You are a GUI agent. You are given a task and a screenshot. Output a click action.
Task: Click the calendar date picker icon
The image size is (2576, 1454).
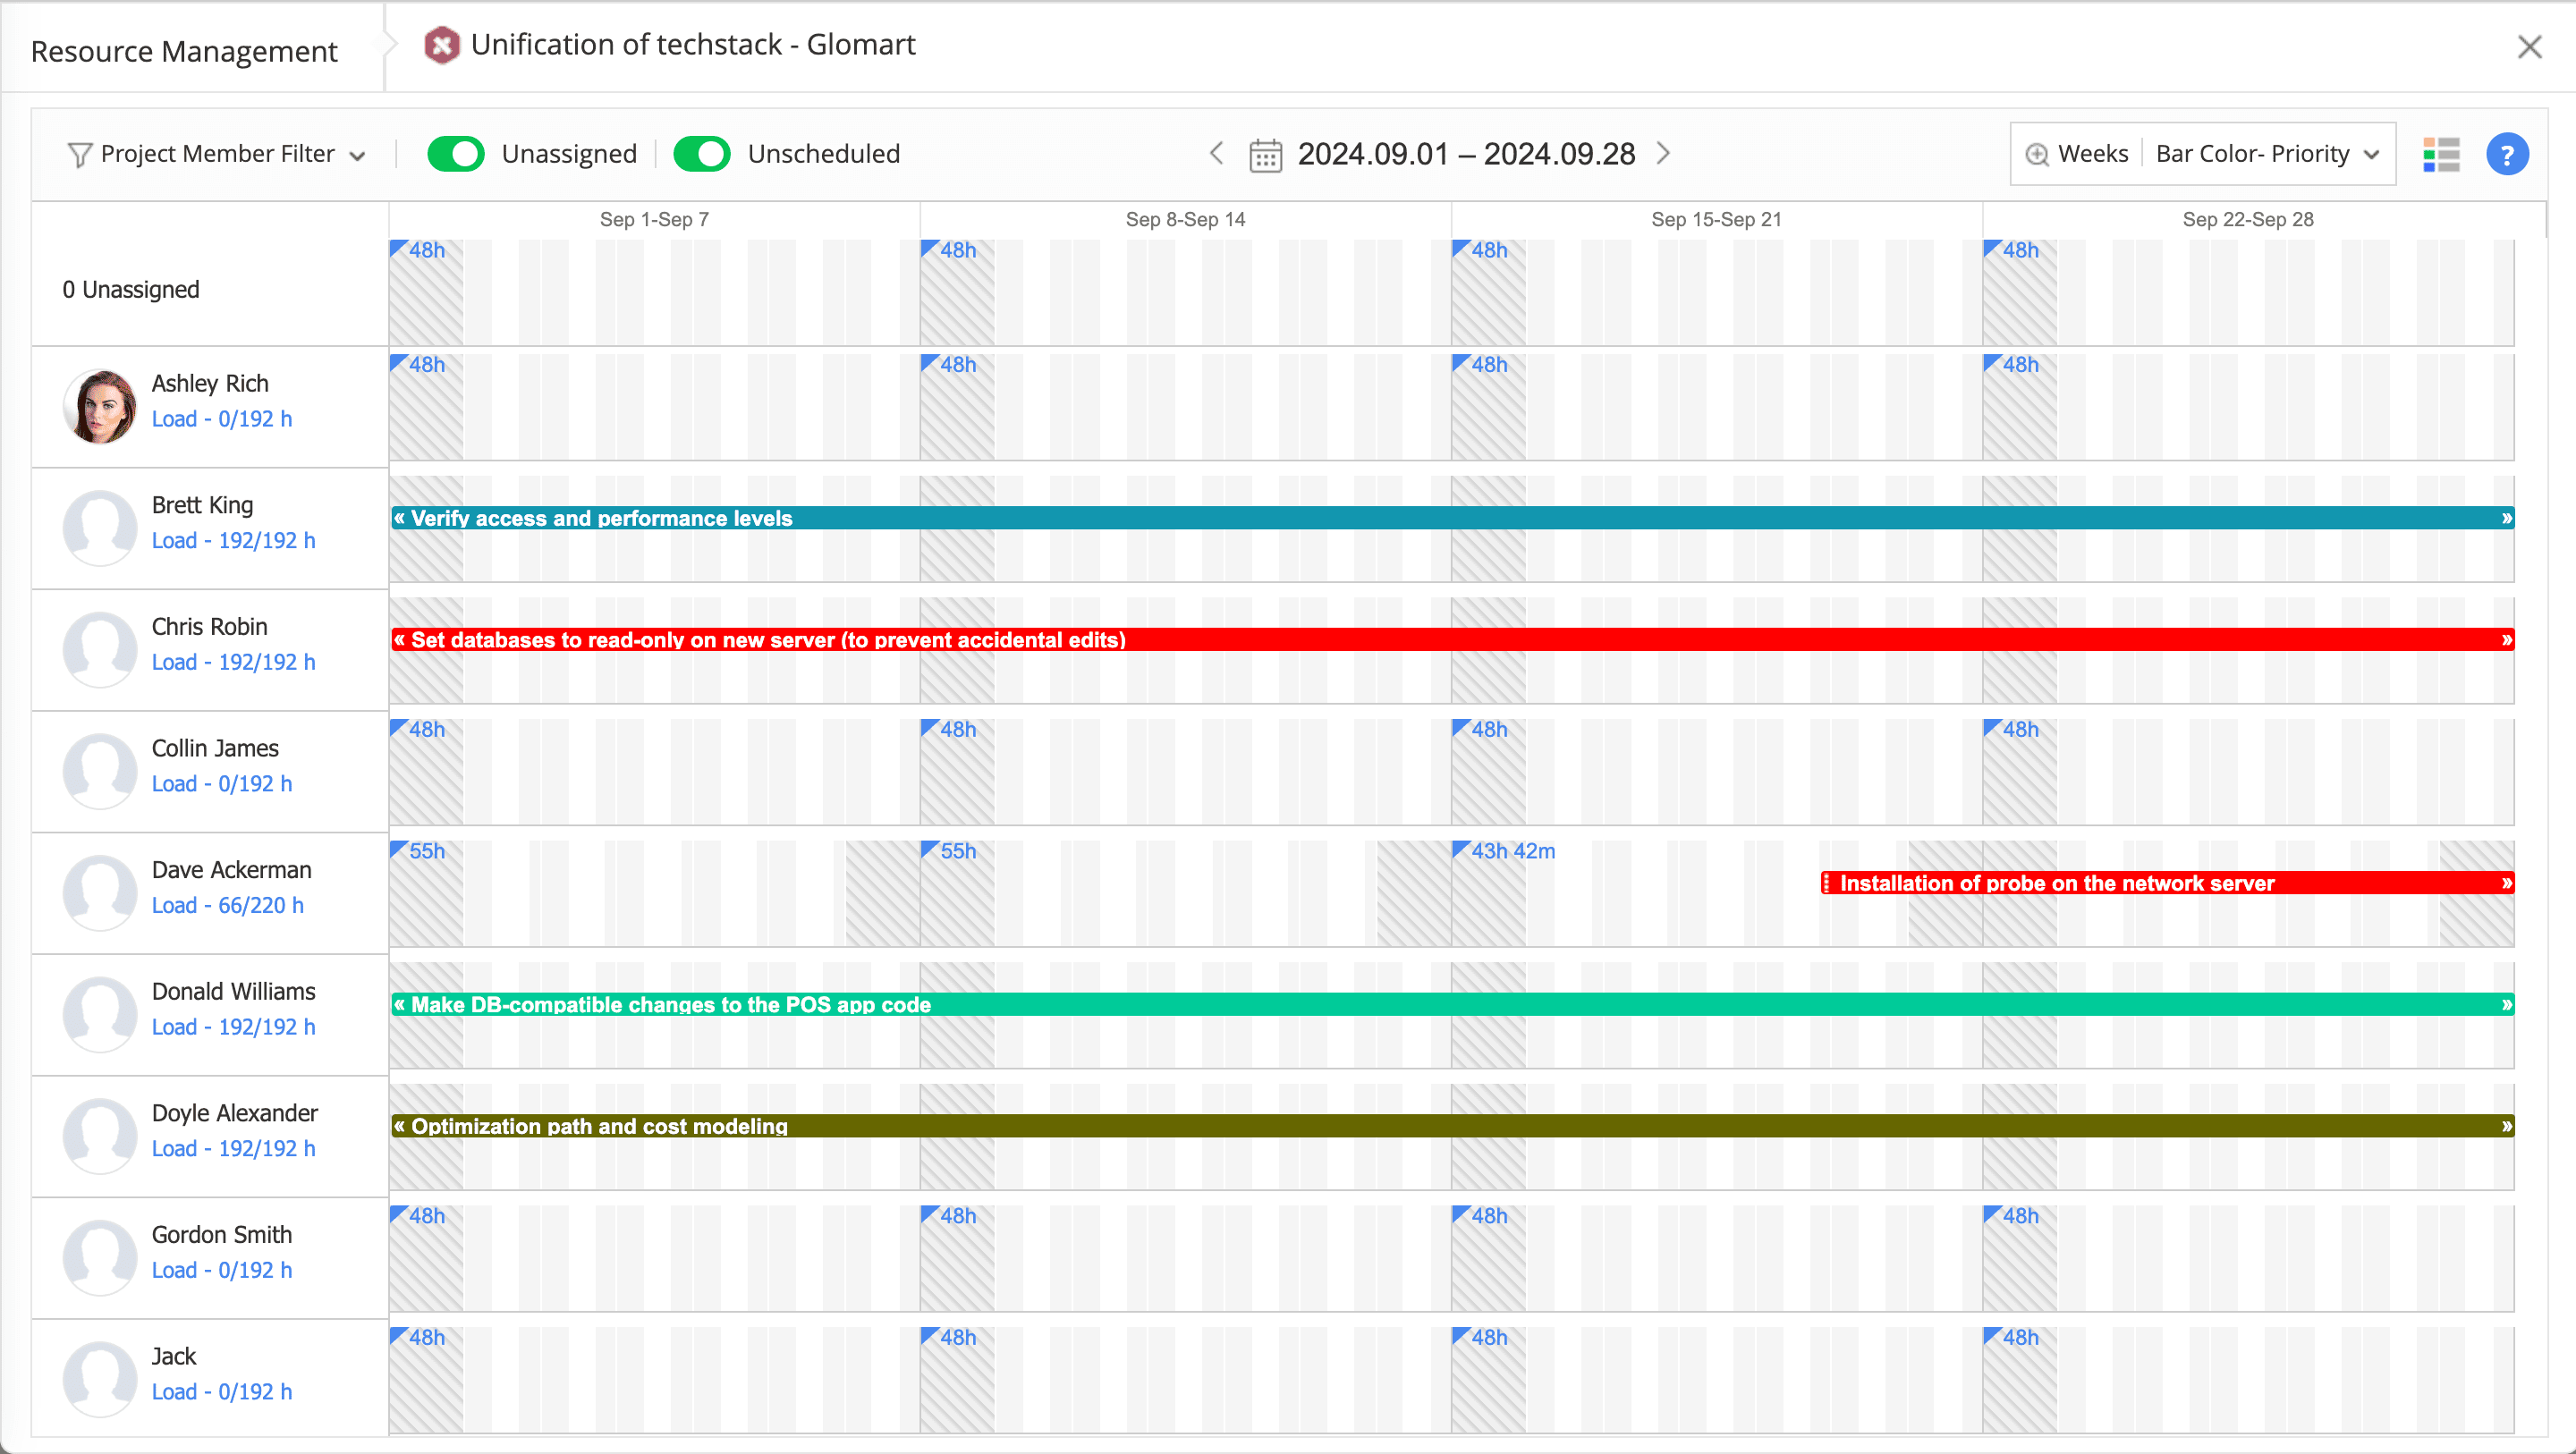click(1265, 155)
